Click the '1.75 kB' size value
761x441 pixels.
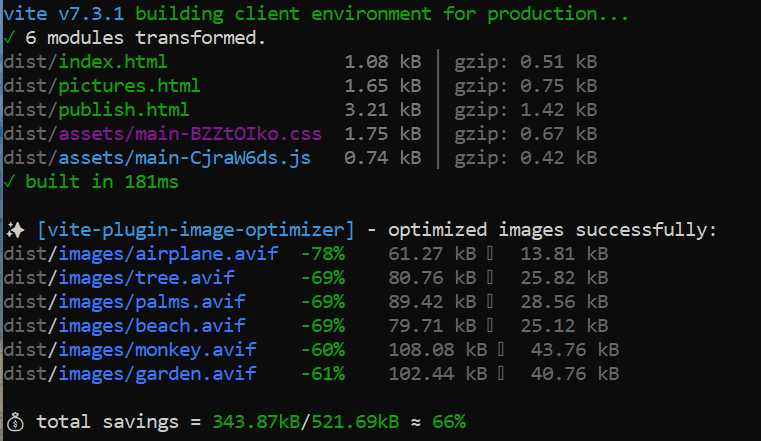point(382,134)
